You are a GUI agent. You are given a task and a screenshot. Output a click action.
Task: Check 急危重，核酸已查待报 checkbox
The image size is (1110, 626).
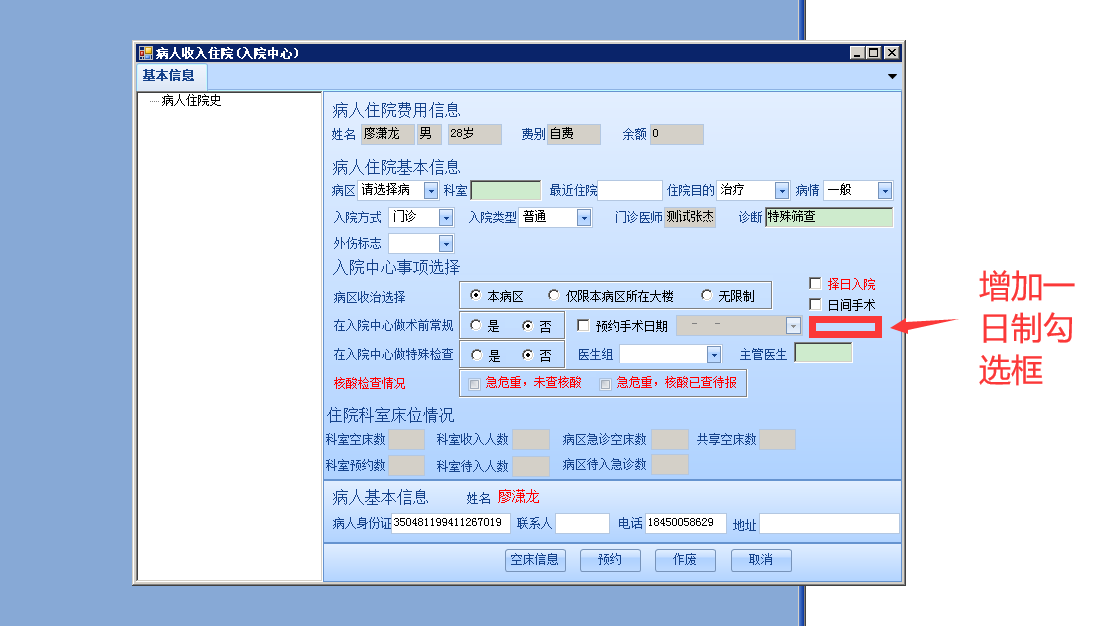click(605, 384)
